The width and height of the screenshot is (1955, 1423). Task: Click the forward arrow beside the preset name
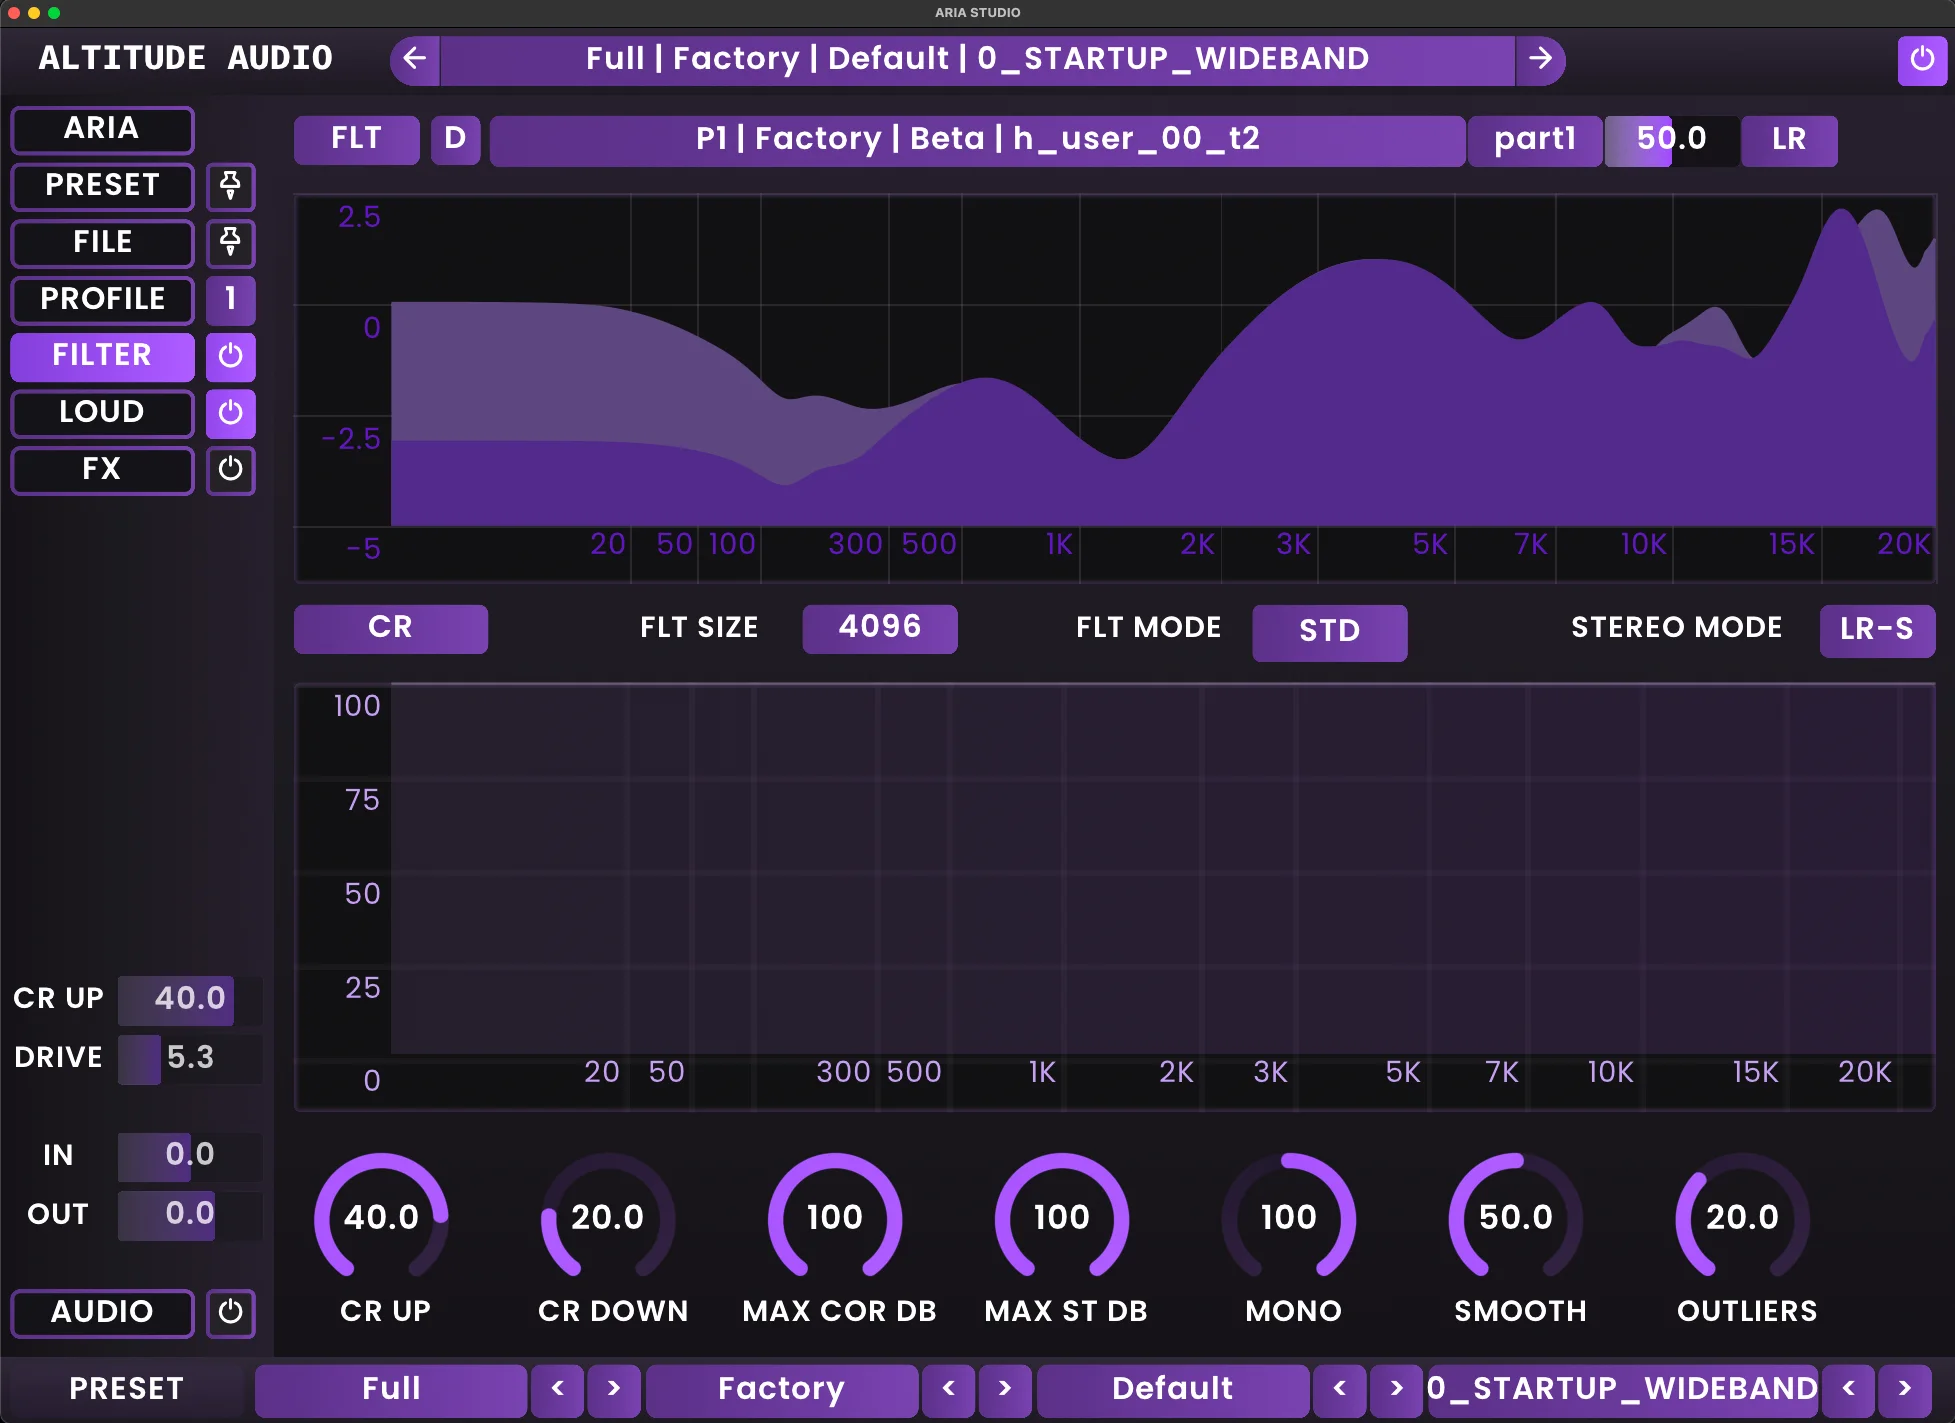click(x=1541, y=59)
